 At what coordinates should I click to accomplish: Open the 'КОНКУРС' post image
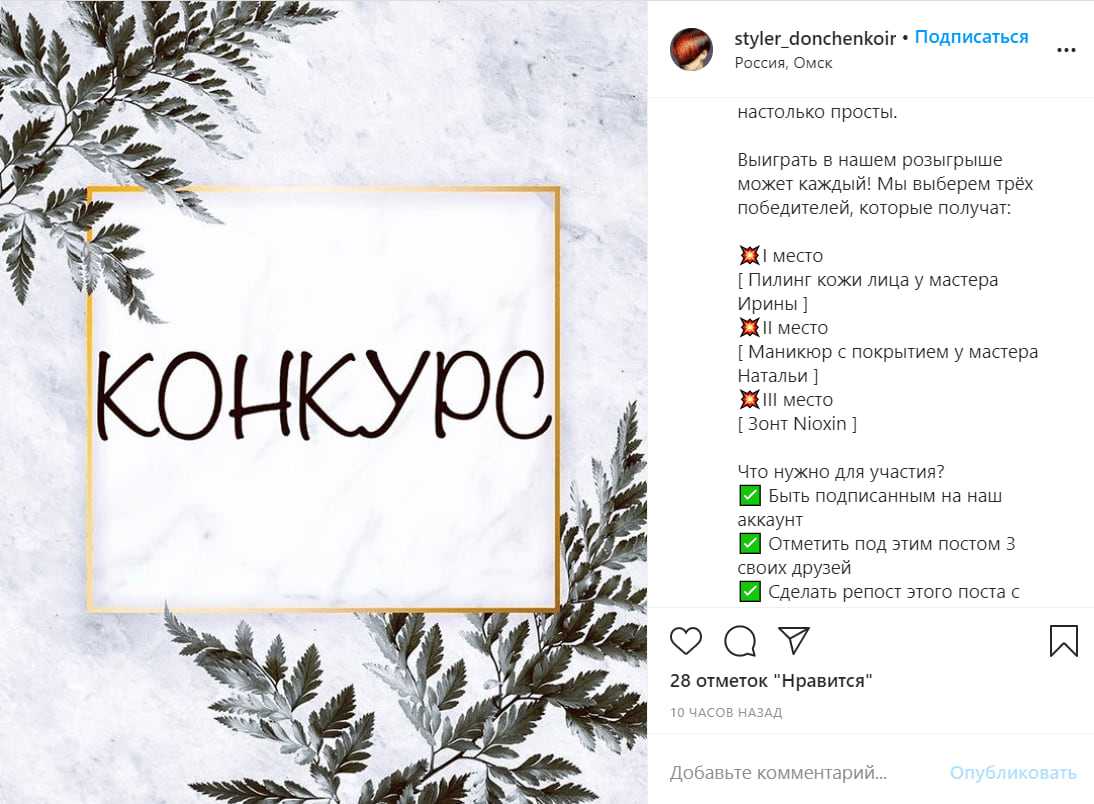(x=324, y=402)
